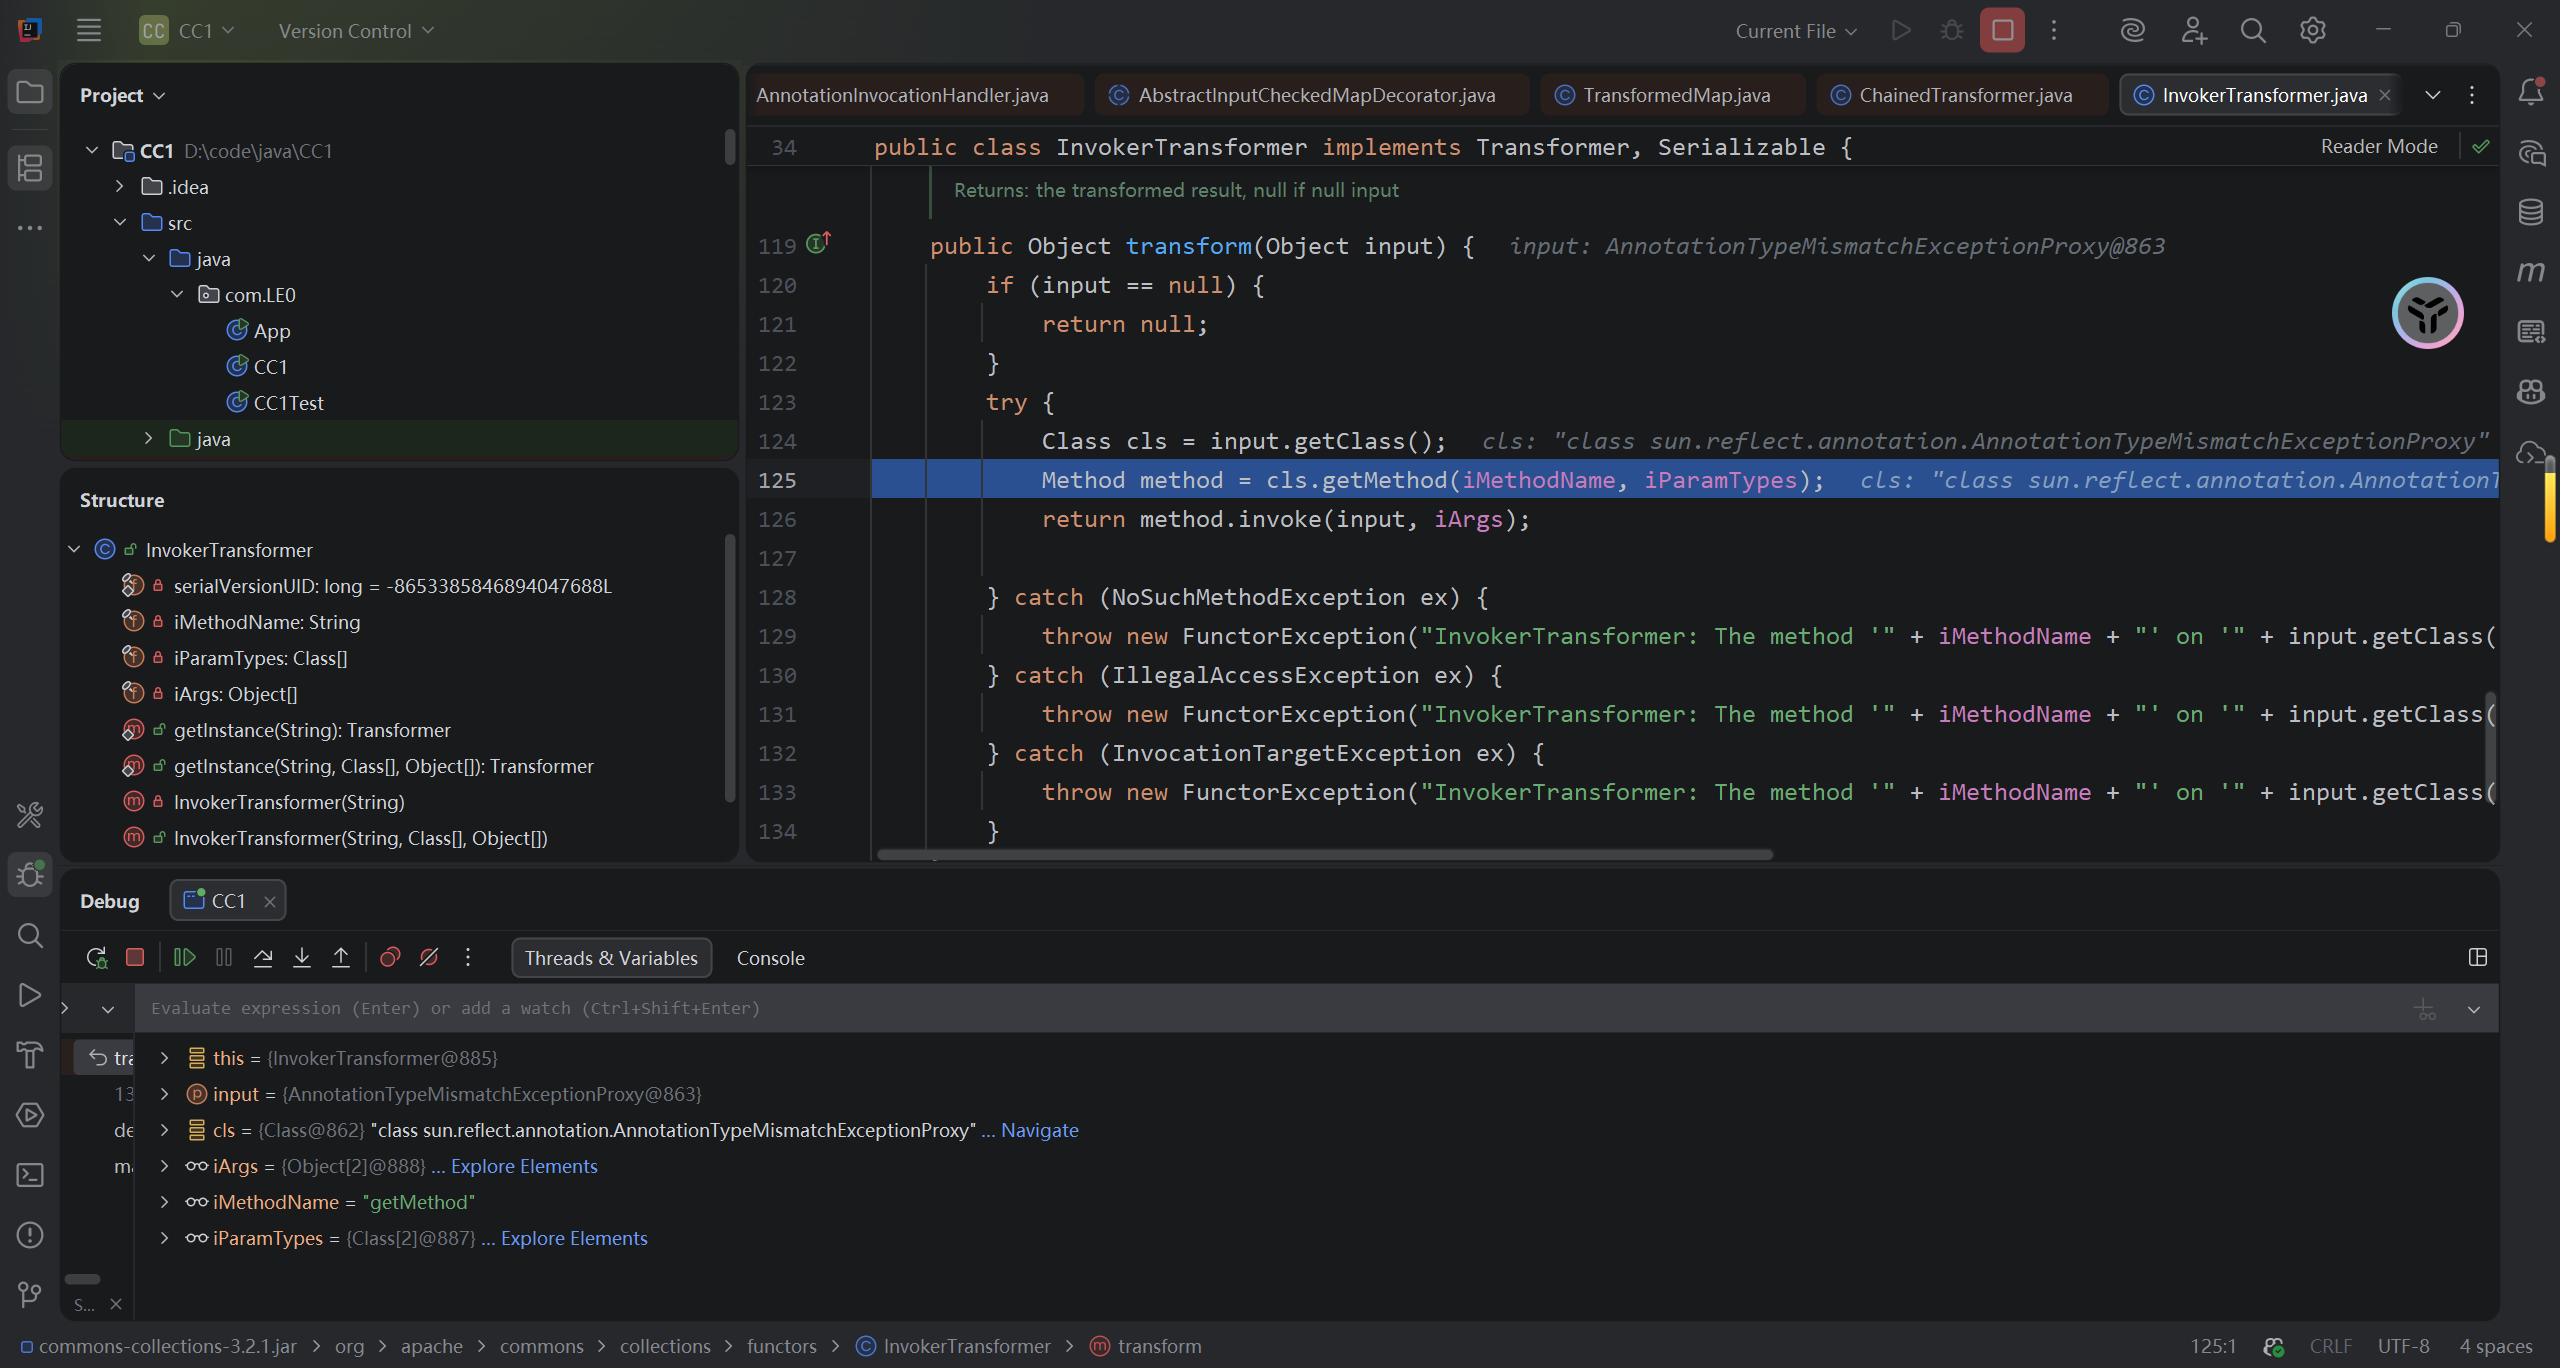
Task: Switch to the ChainedTransformer.java tab
Action: coord(1964,95)
